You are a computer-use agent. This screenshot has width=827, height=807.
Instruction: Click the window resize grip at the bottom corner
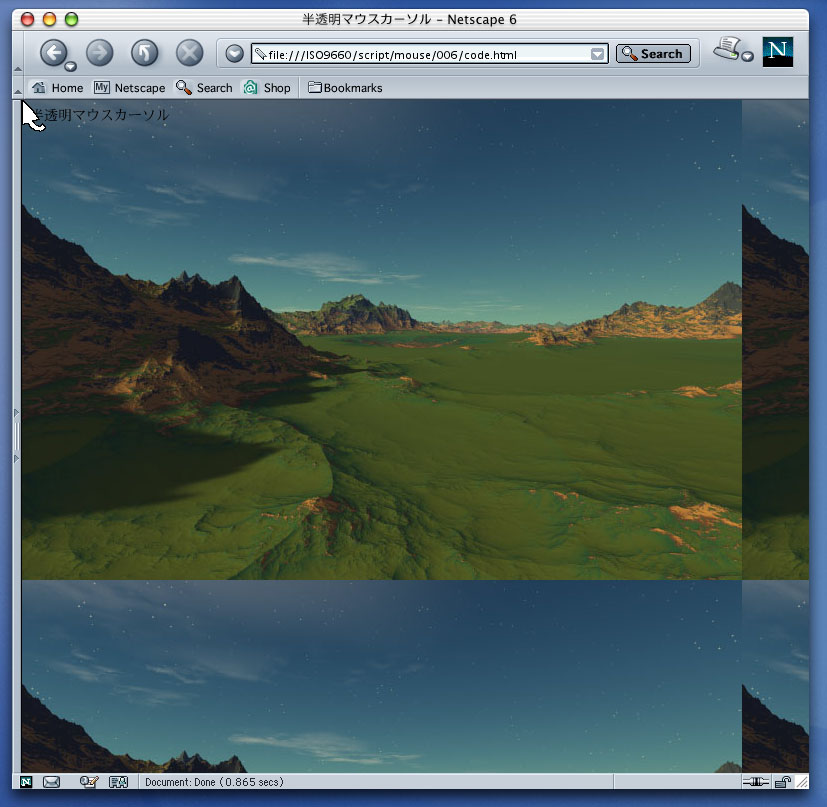pos(802,782)
